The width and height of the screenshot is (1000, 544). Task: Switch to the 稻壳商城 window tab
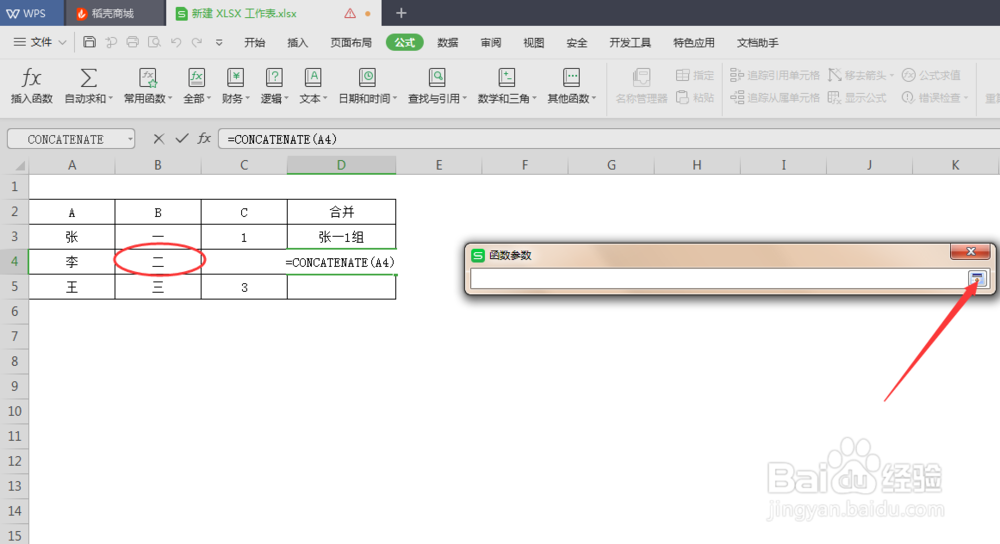point(114,13)
